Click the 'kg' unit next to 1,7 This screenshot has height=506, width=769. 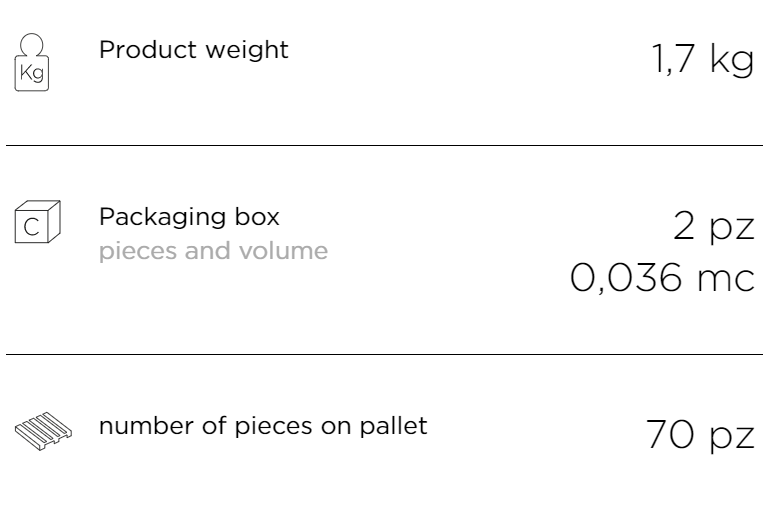[x=732, y=60]
